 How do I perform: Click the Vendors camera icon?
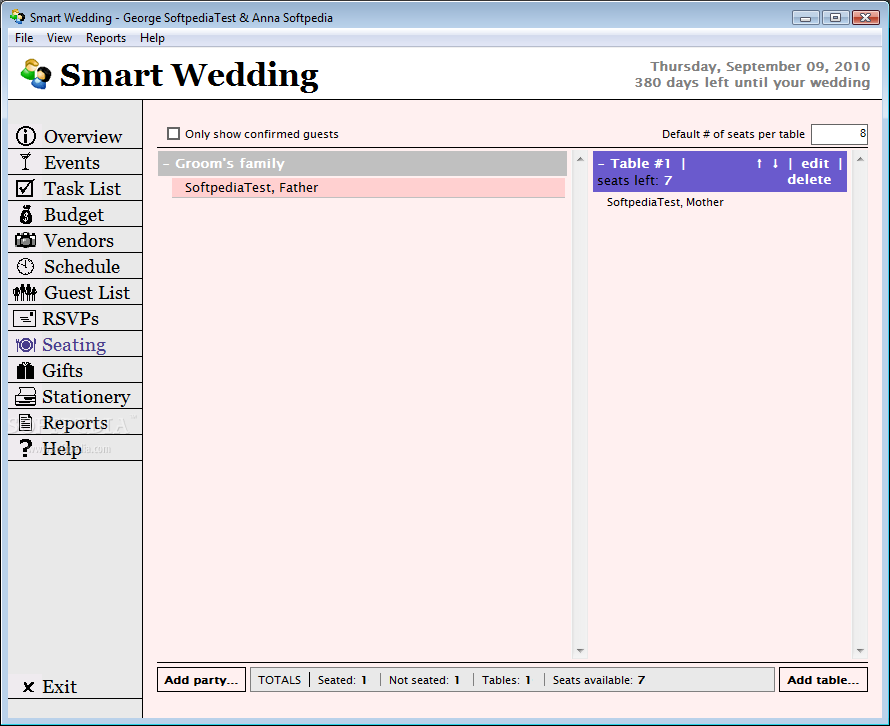pos(25,240)
